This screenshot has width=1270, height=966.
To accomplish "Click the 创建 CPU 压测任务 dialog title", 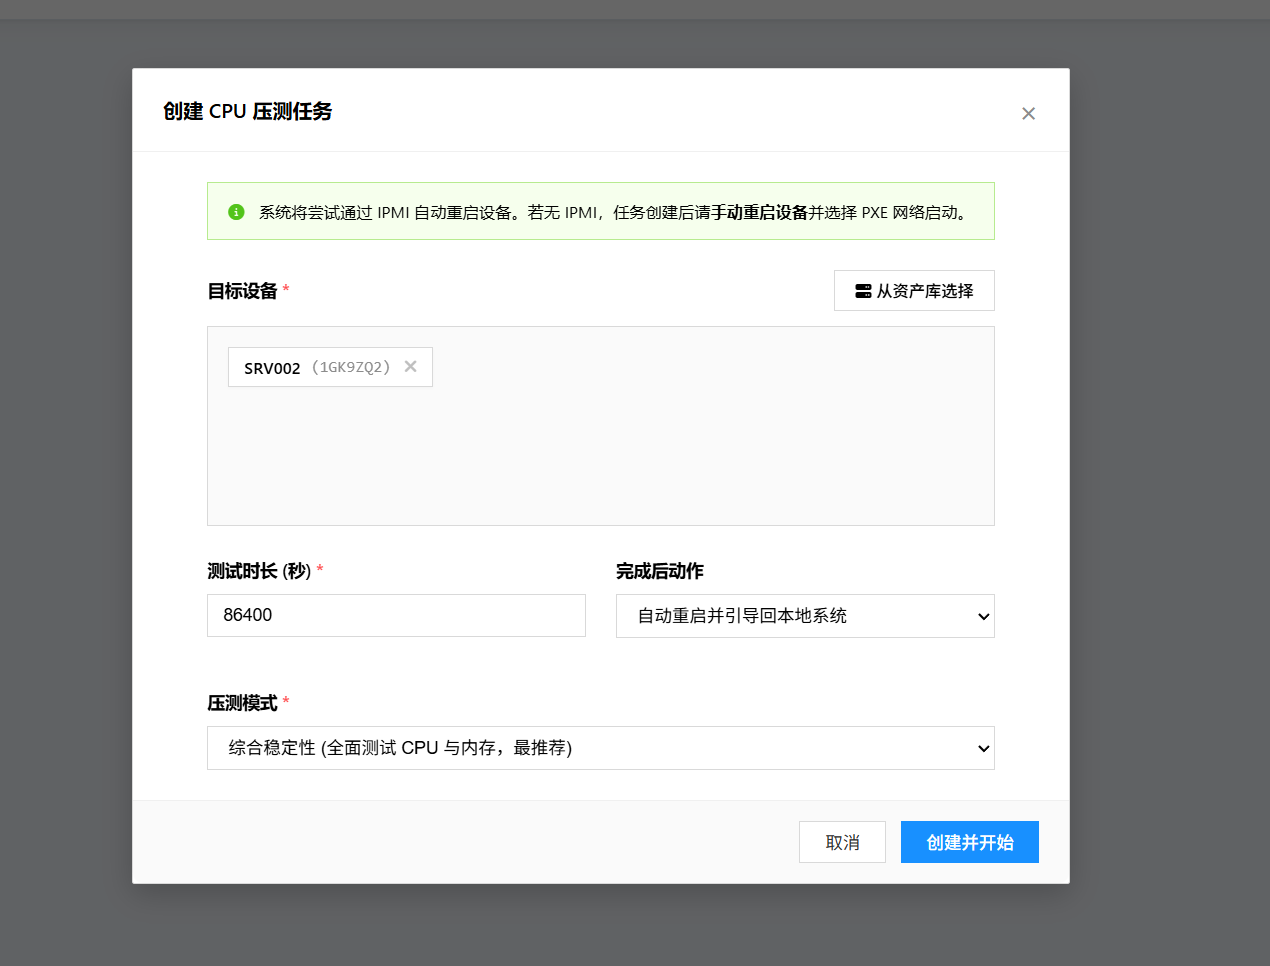I will pos(247,111).
